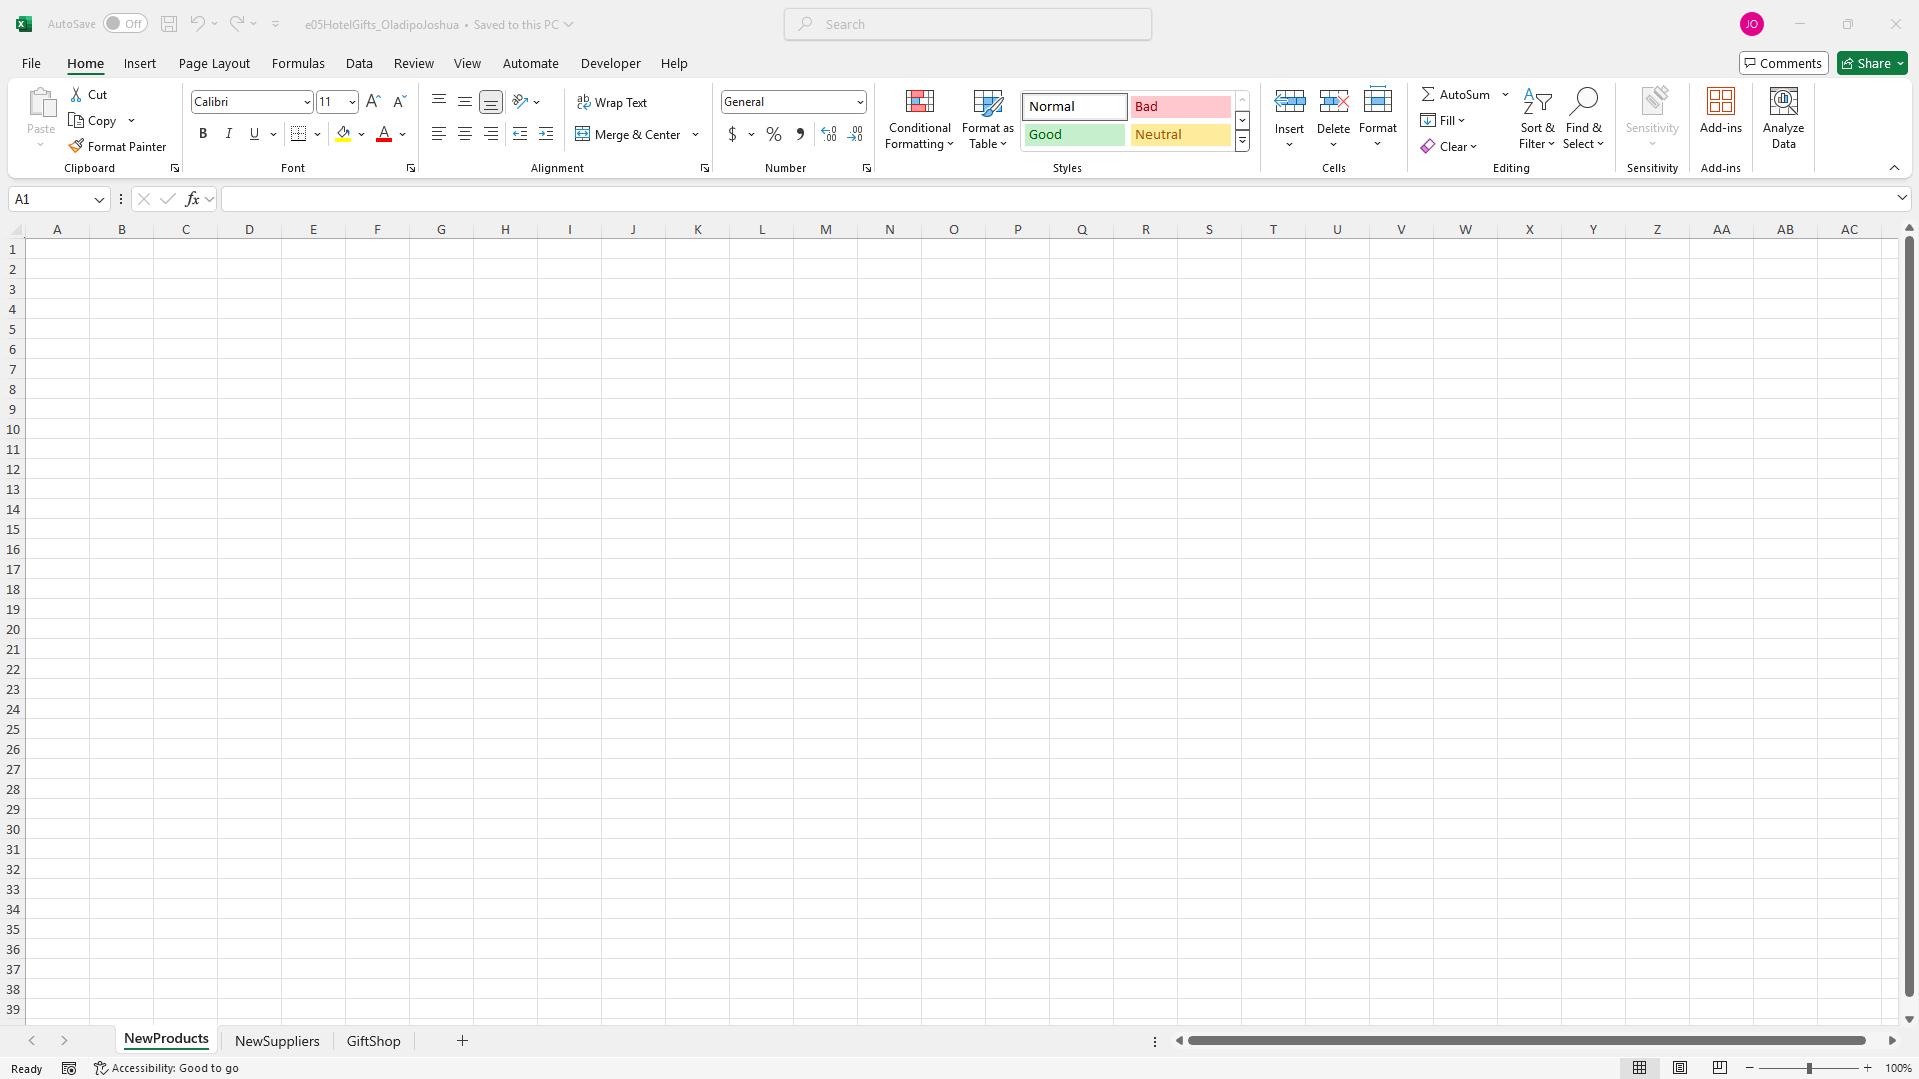Toggle the AutoSave switch
1919x1079 pixels.
[124, 23]
